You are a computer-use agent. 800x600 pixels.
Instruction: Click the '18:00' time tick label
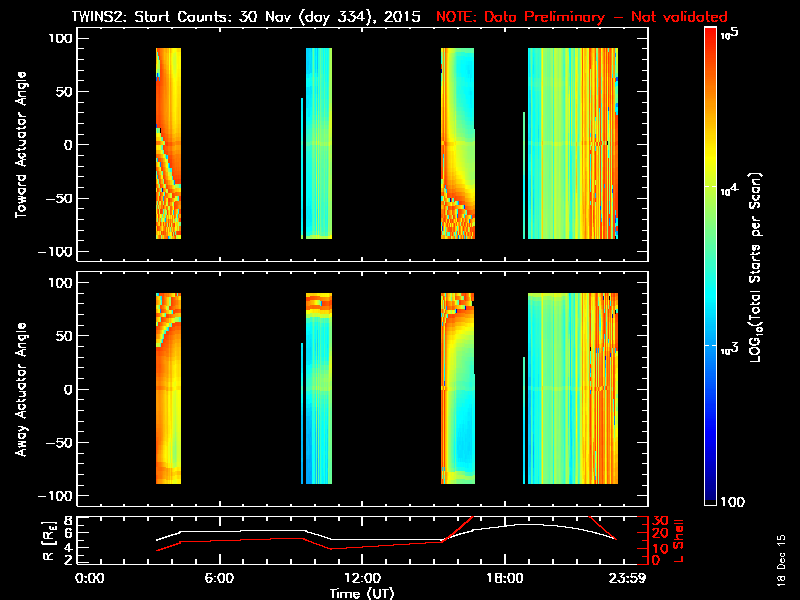pyautogui.click(x=505, y=579)
